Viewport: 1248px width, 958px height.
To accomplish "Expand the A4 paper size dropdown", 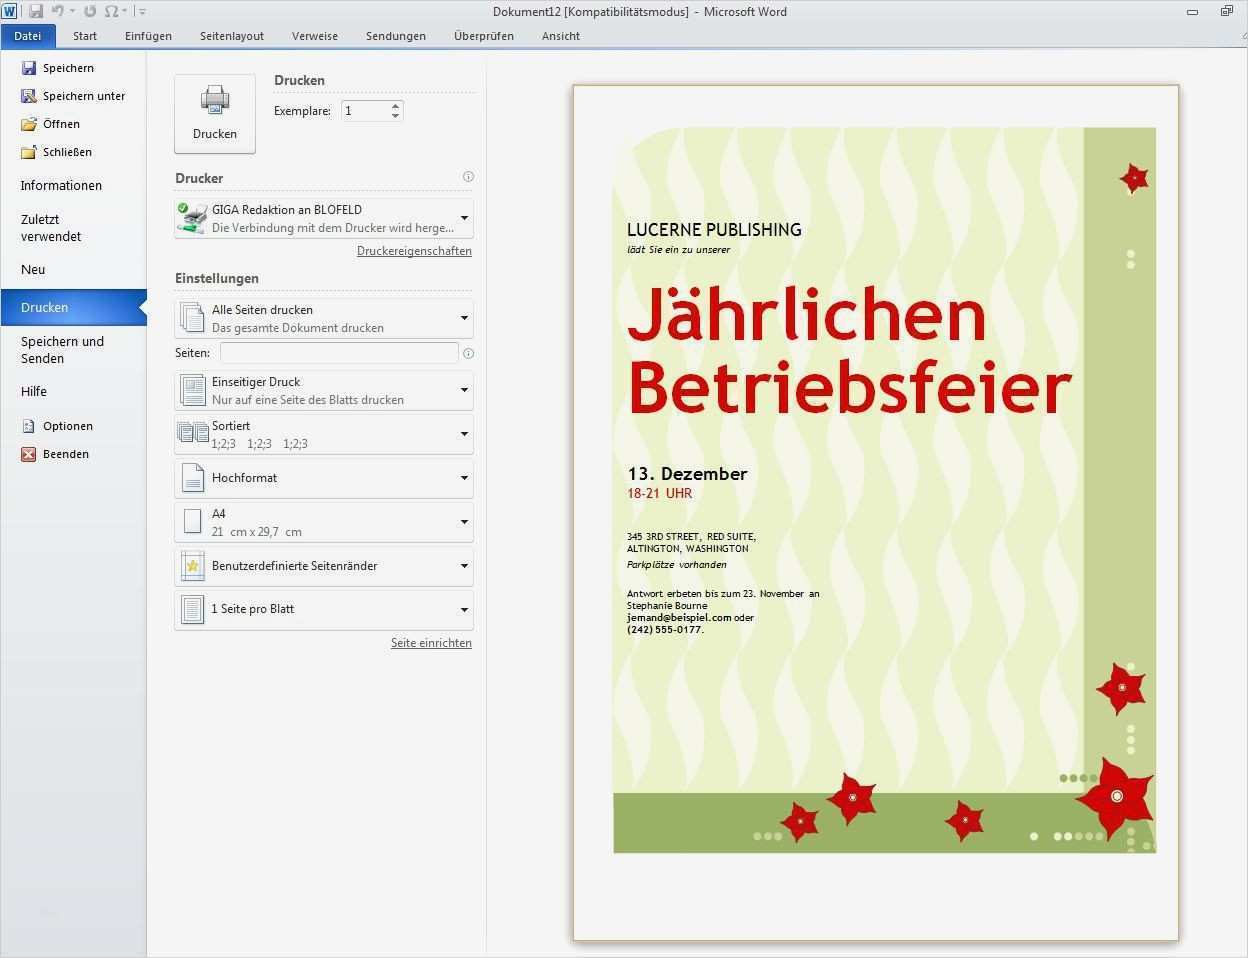I will point(463,521).
